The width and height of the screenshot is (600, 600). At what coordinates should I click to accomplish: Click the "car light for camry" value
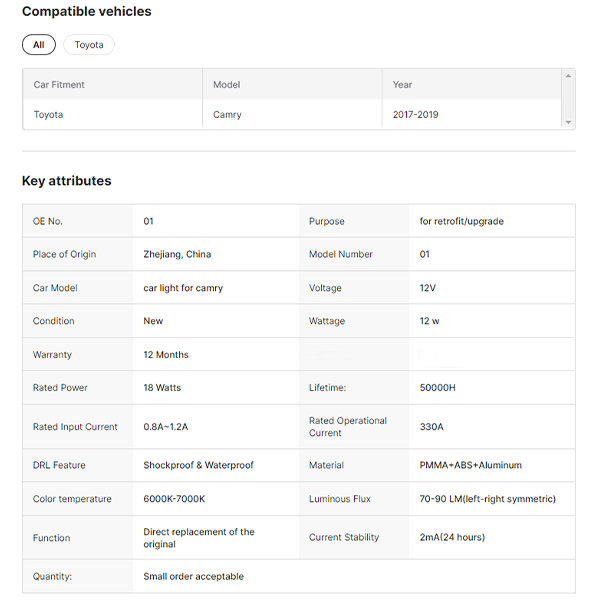(x=183, y=288)
